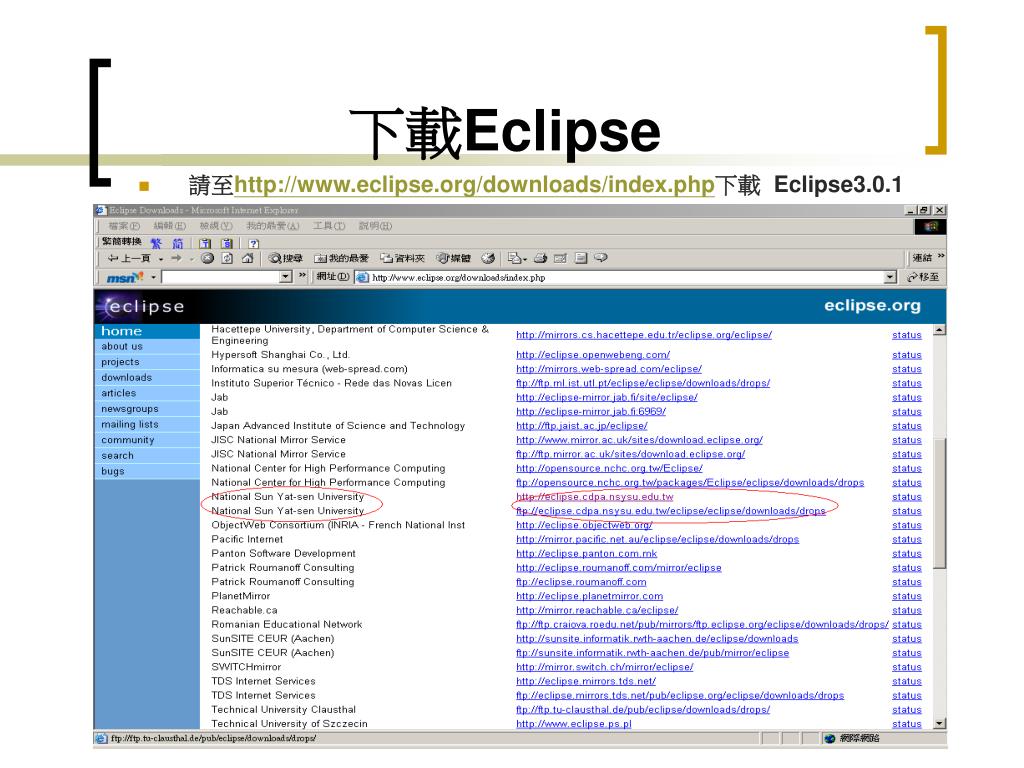Click the Stop loading icon
Viewport: 1024px width, 768px height.
208,259
